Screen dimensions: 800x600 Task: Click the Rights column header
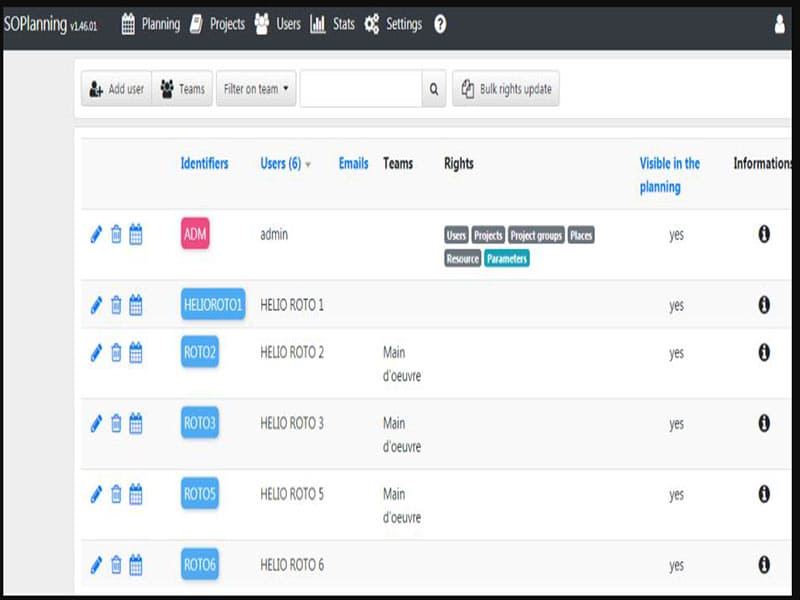(x=459, y=164)
